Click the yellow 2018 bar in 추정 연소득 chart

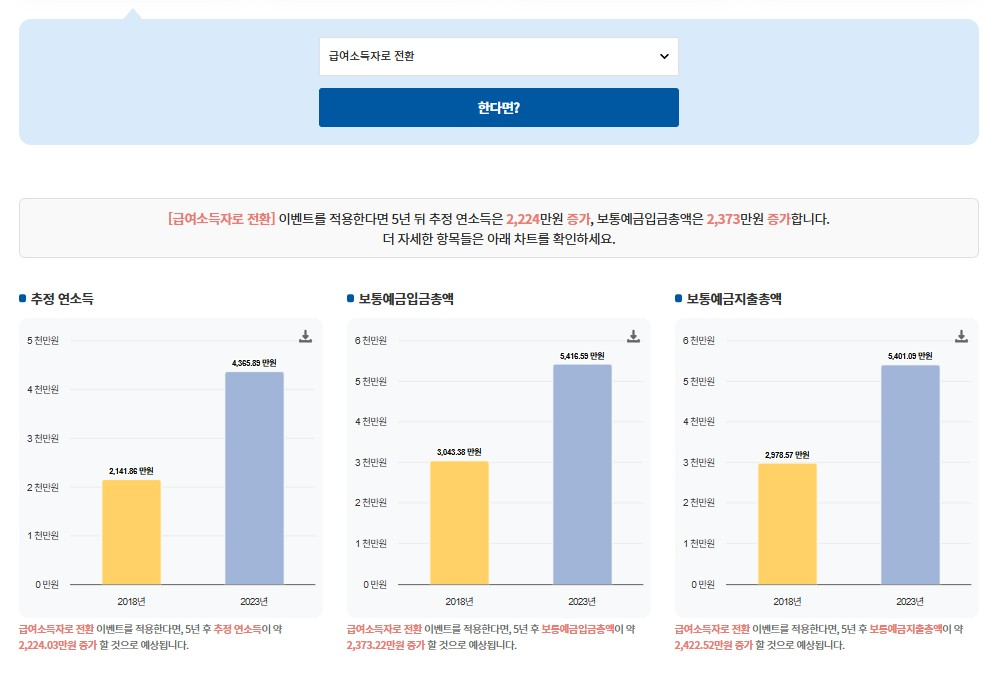click(x=131, y=532)
